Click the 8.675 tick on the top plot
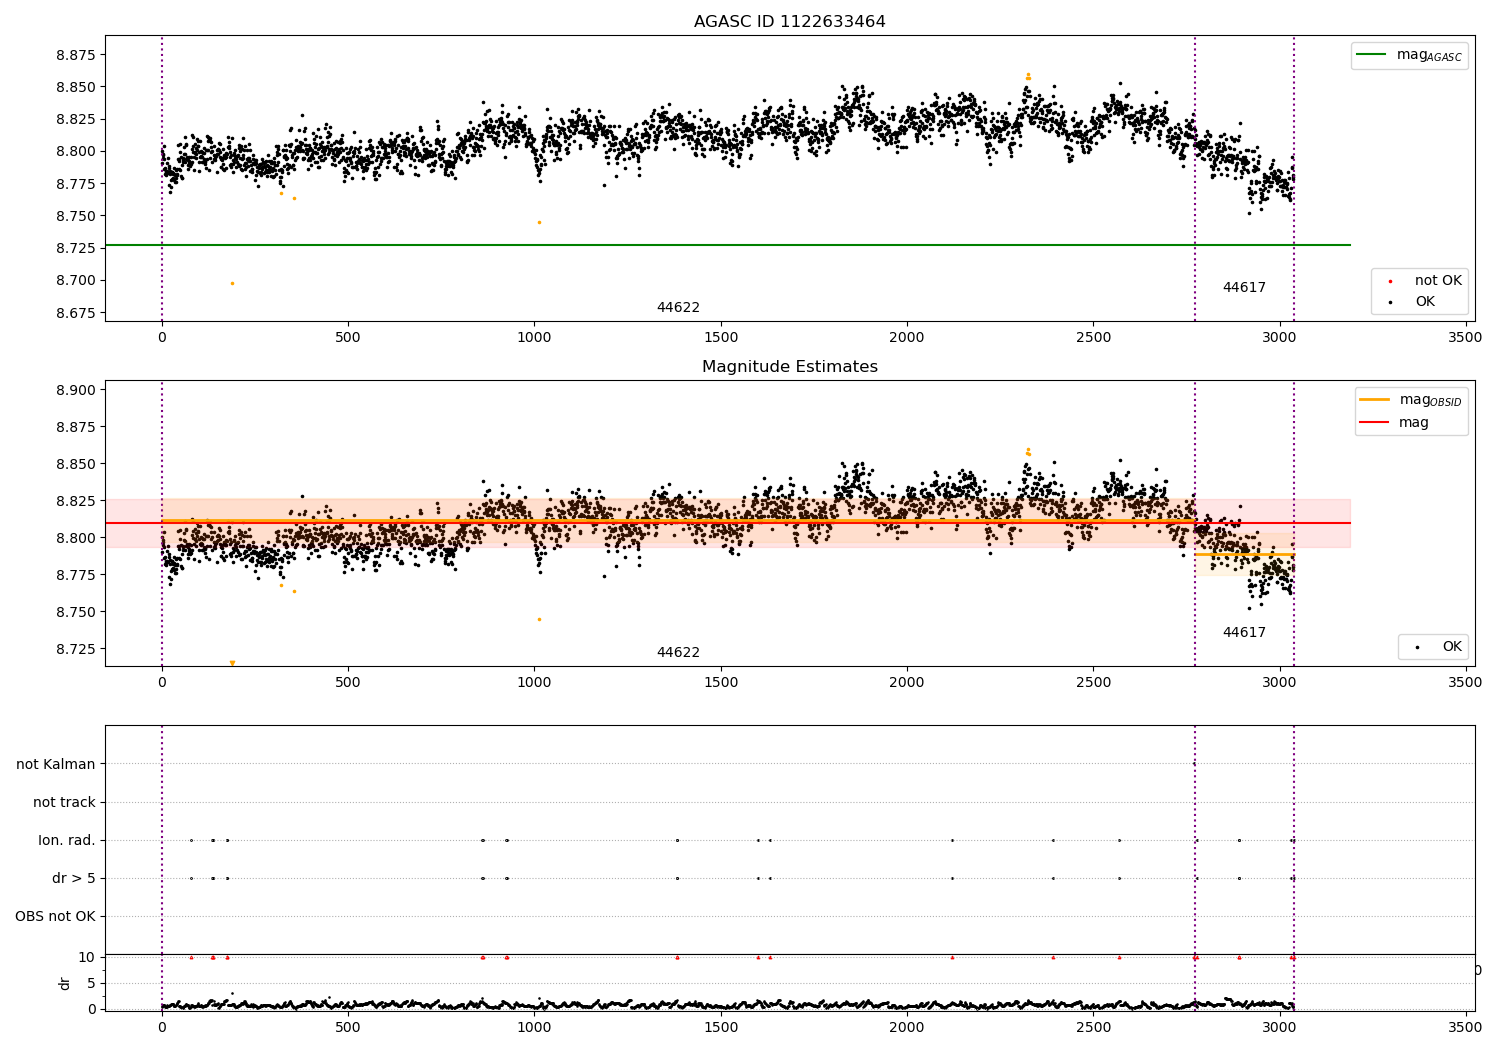Image resolution: width=1500 pixels, height=1050 pixels. [76, 313]
